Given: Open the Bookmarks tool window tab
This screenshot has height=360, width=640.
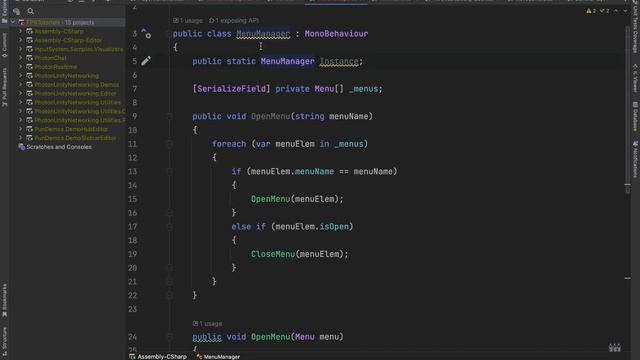Looking at the screenshot, I should pos(4,300).
